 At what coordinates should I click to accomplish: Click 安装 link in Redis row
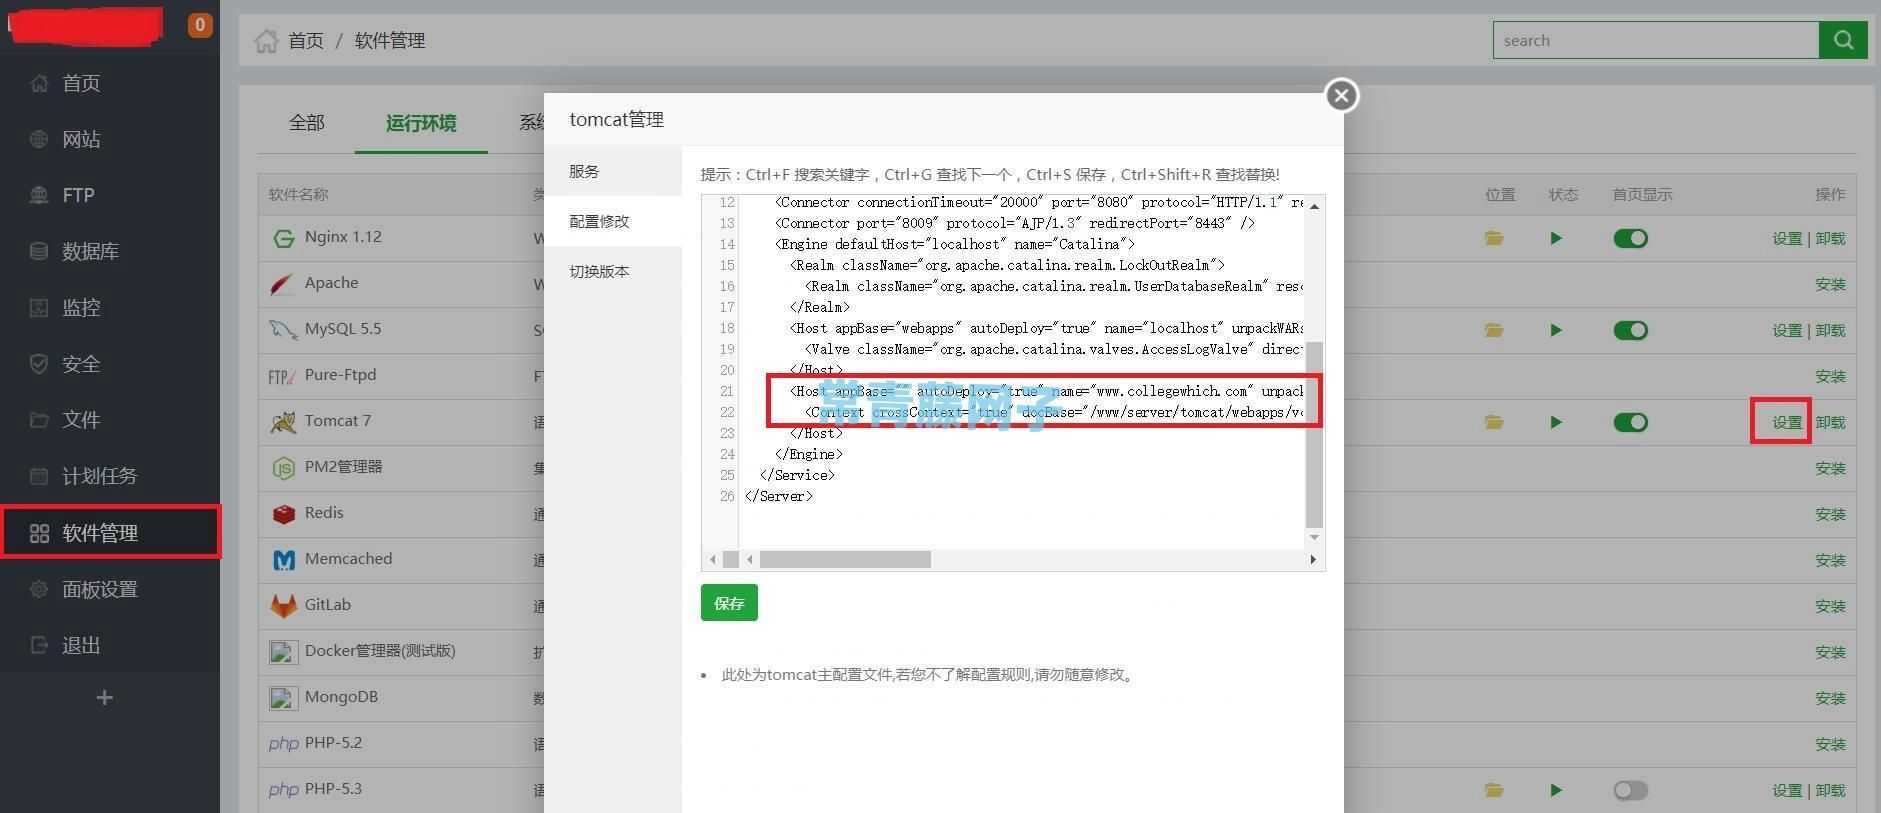pos(1830,514)
